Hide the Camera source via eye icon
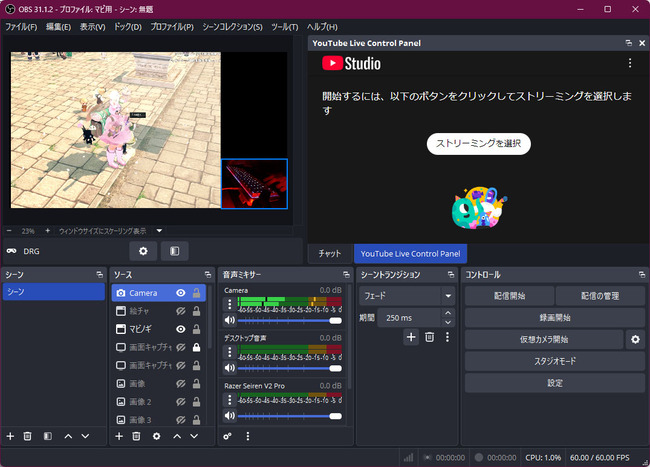Screen dimensions: 650x467 point(181,293)
